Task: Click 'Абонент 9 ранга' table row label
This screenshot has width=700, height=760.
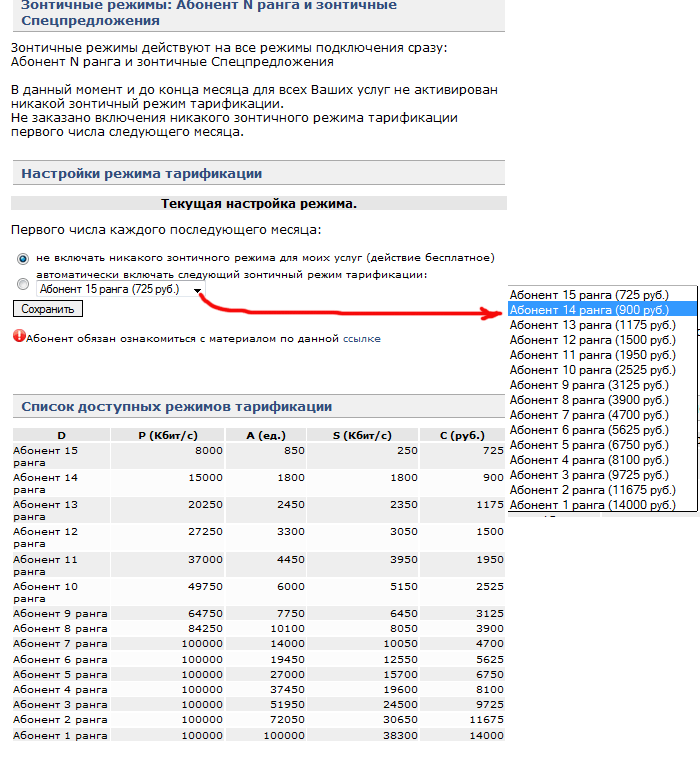Action: click(62, 614)
